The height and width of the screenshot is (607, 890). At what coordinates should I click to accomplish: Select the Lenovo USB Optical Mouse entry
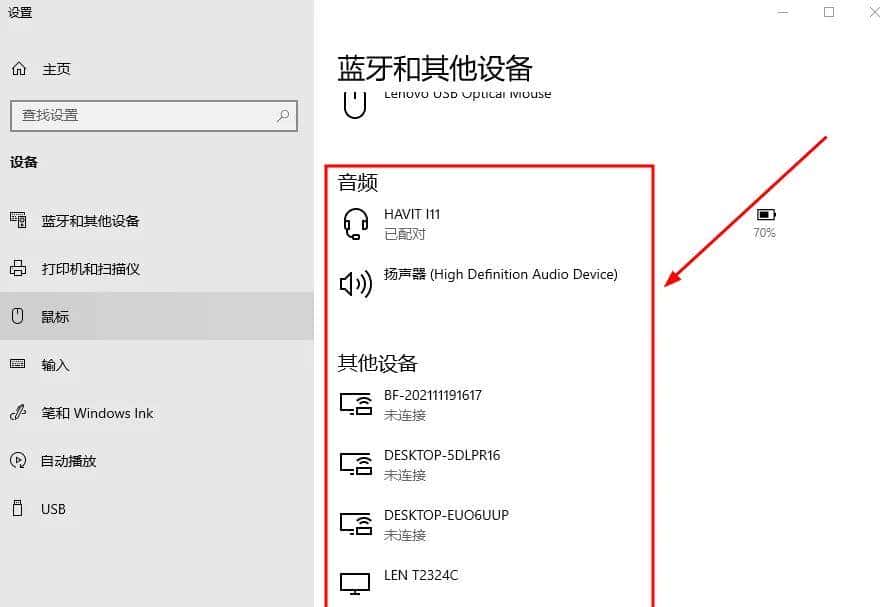(x=466, y=93)
